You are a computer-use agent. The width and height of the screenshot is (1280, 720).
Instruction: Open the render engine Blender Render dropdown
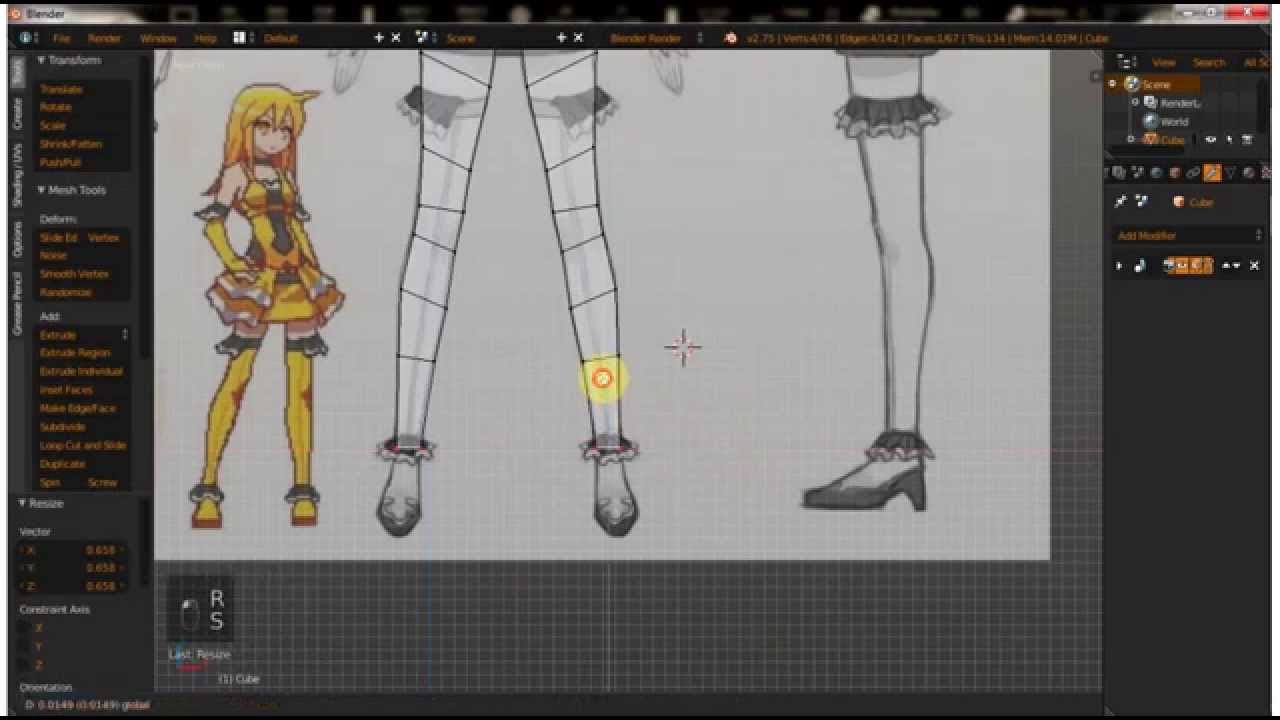click(x=657, y=38)
